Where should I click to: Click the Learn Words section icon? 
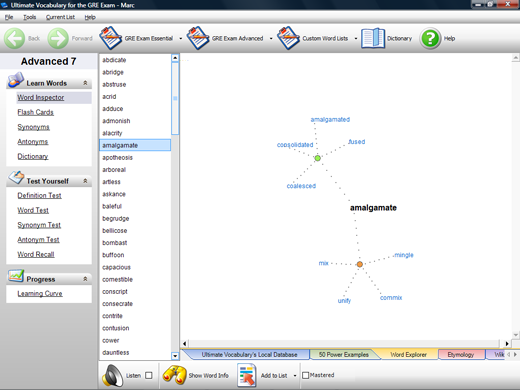[x=15, y=80]
